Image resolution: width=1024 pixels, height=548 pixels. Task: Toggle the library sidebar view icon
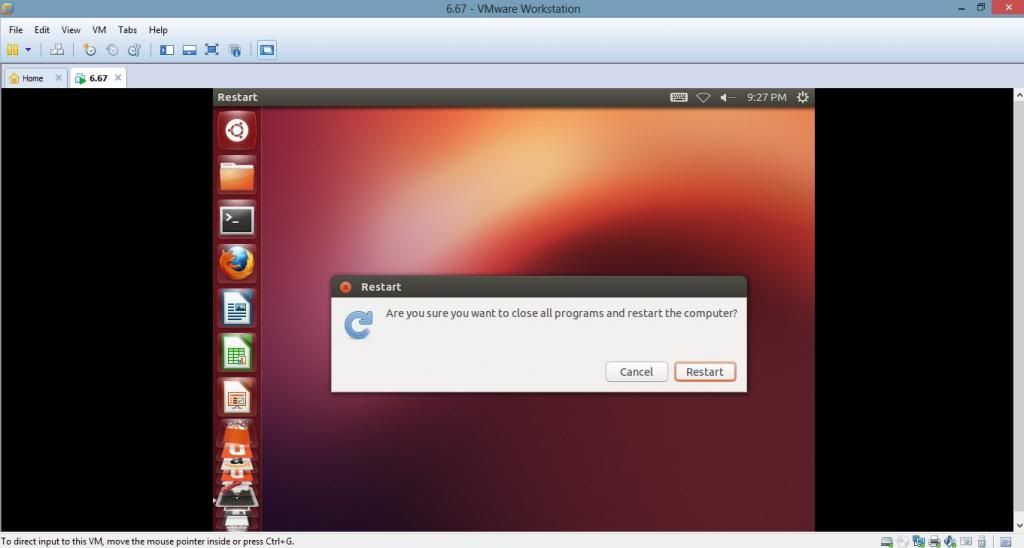coord(167,50)
